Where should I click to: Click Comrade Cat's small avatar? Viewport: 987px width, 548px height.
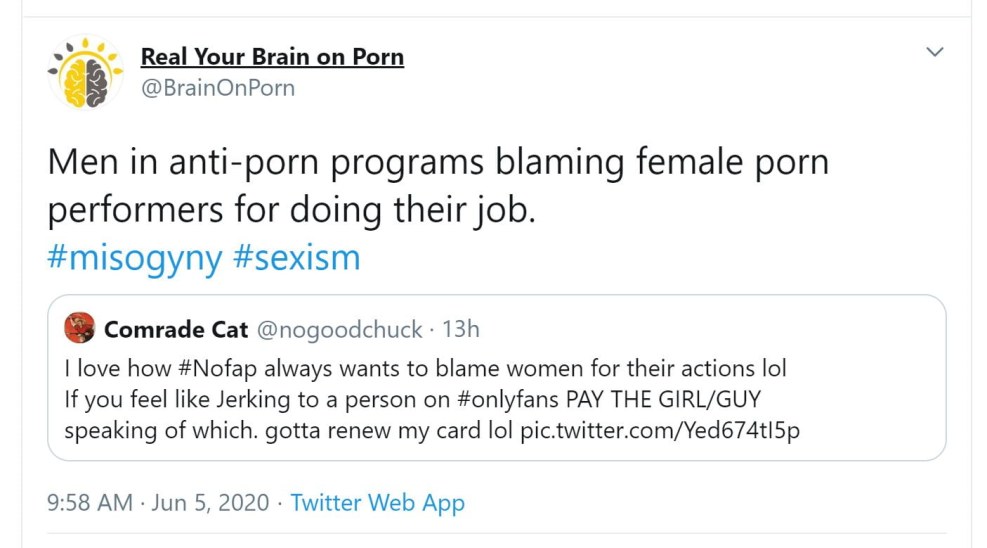pos(80,328)
